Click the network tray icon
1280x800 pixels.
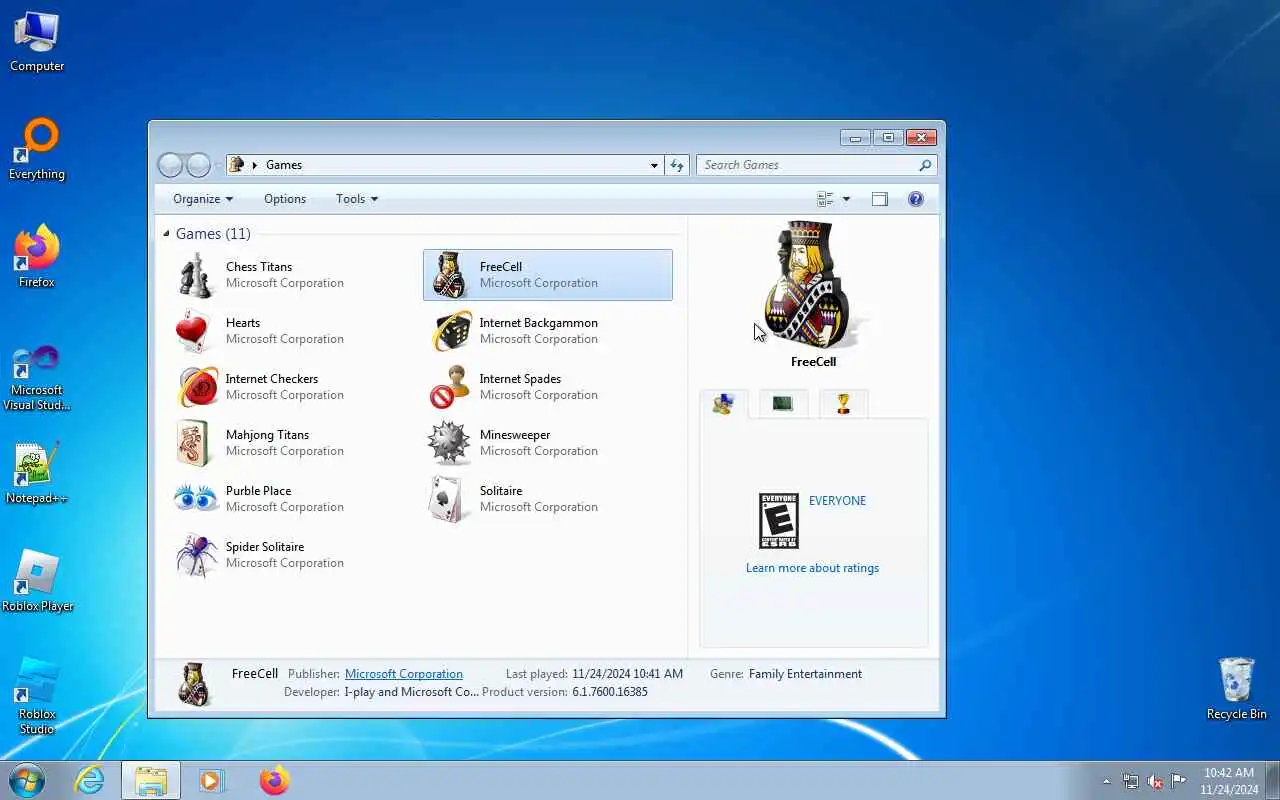(x=1131, y=781)
